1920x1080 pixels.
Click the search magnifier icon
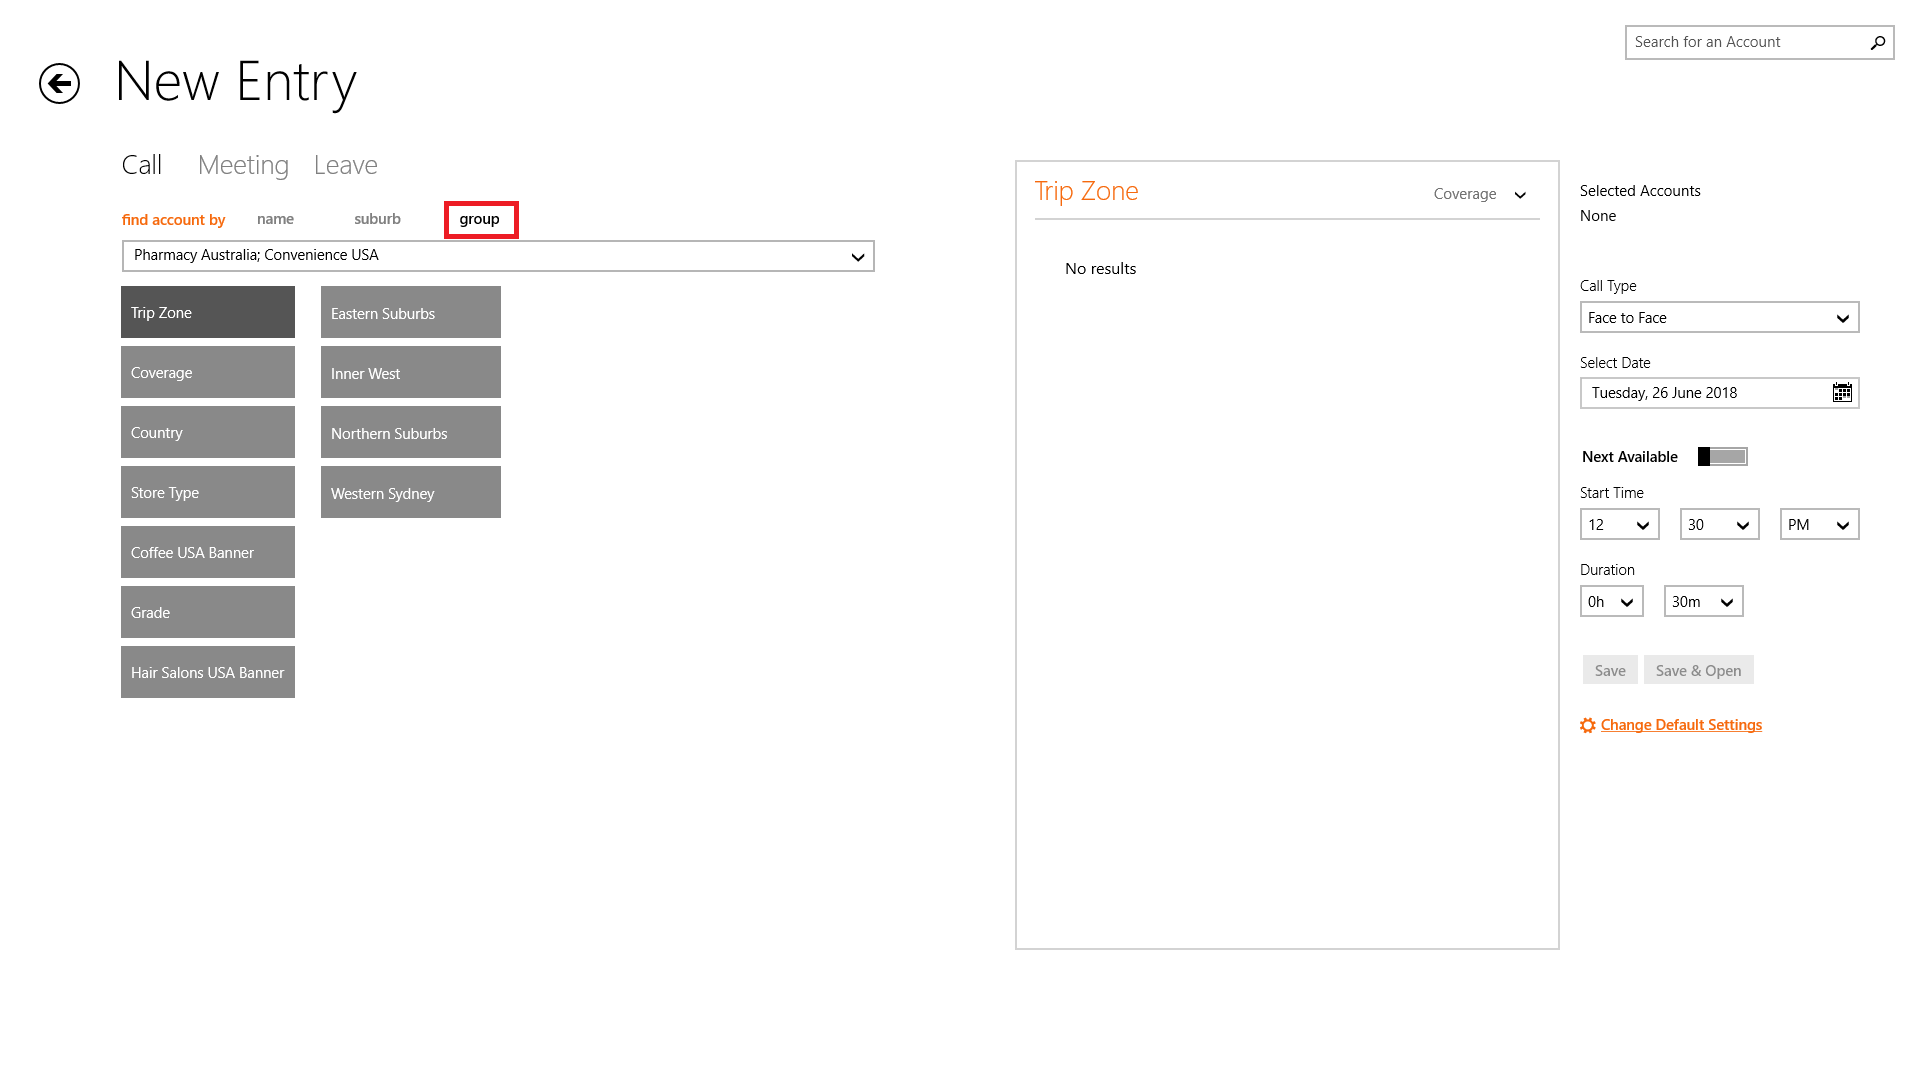coord(1877,42)
